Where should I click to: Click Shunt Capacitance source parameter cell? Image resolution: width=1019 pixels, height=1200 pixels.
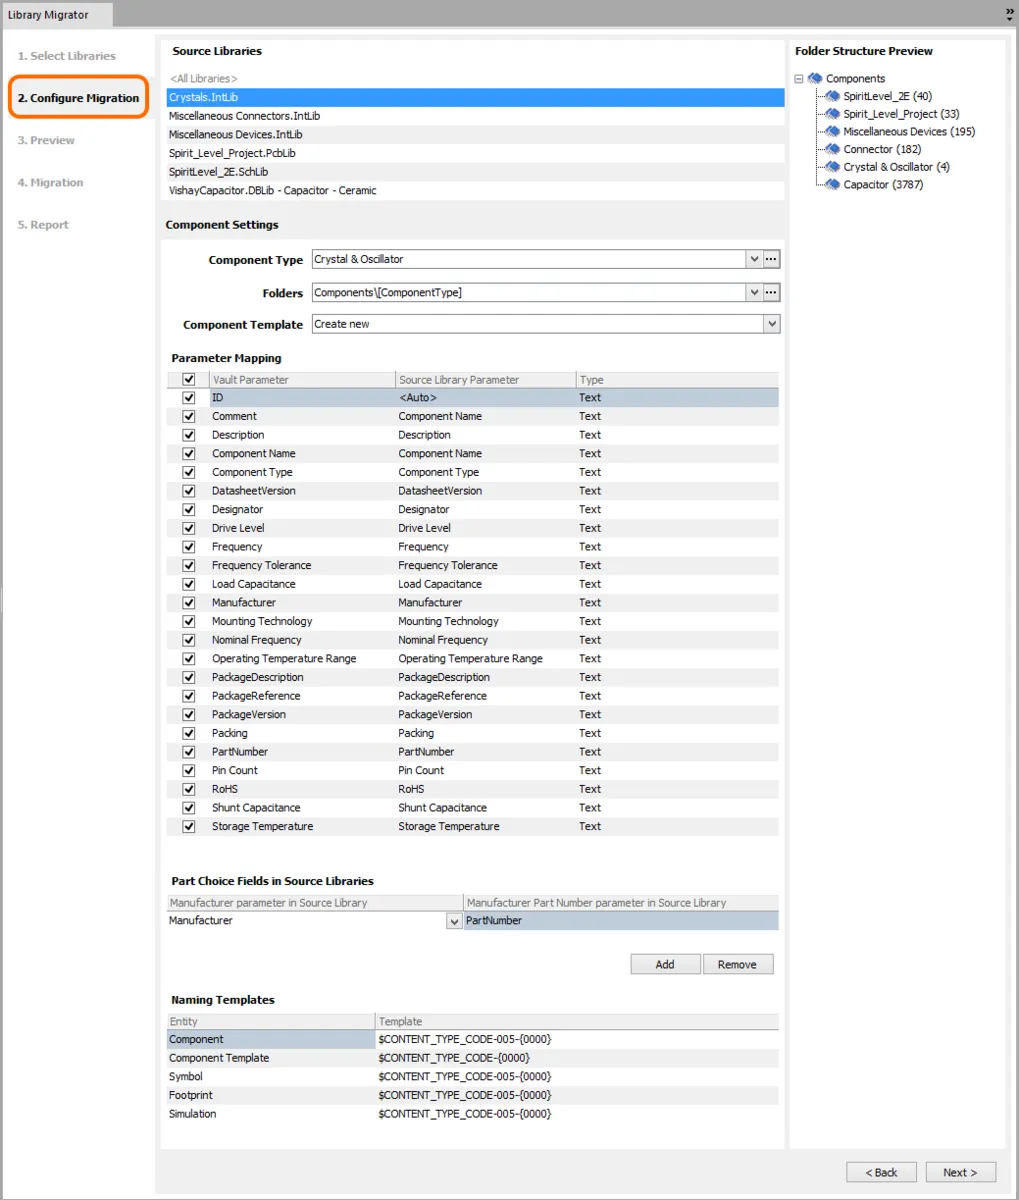[x=486, y=808]
